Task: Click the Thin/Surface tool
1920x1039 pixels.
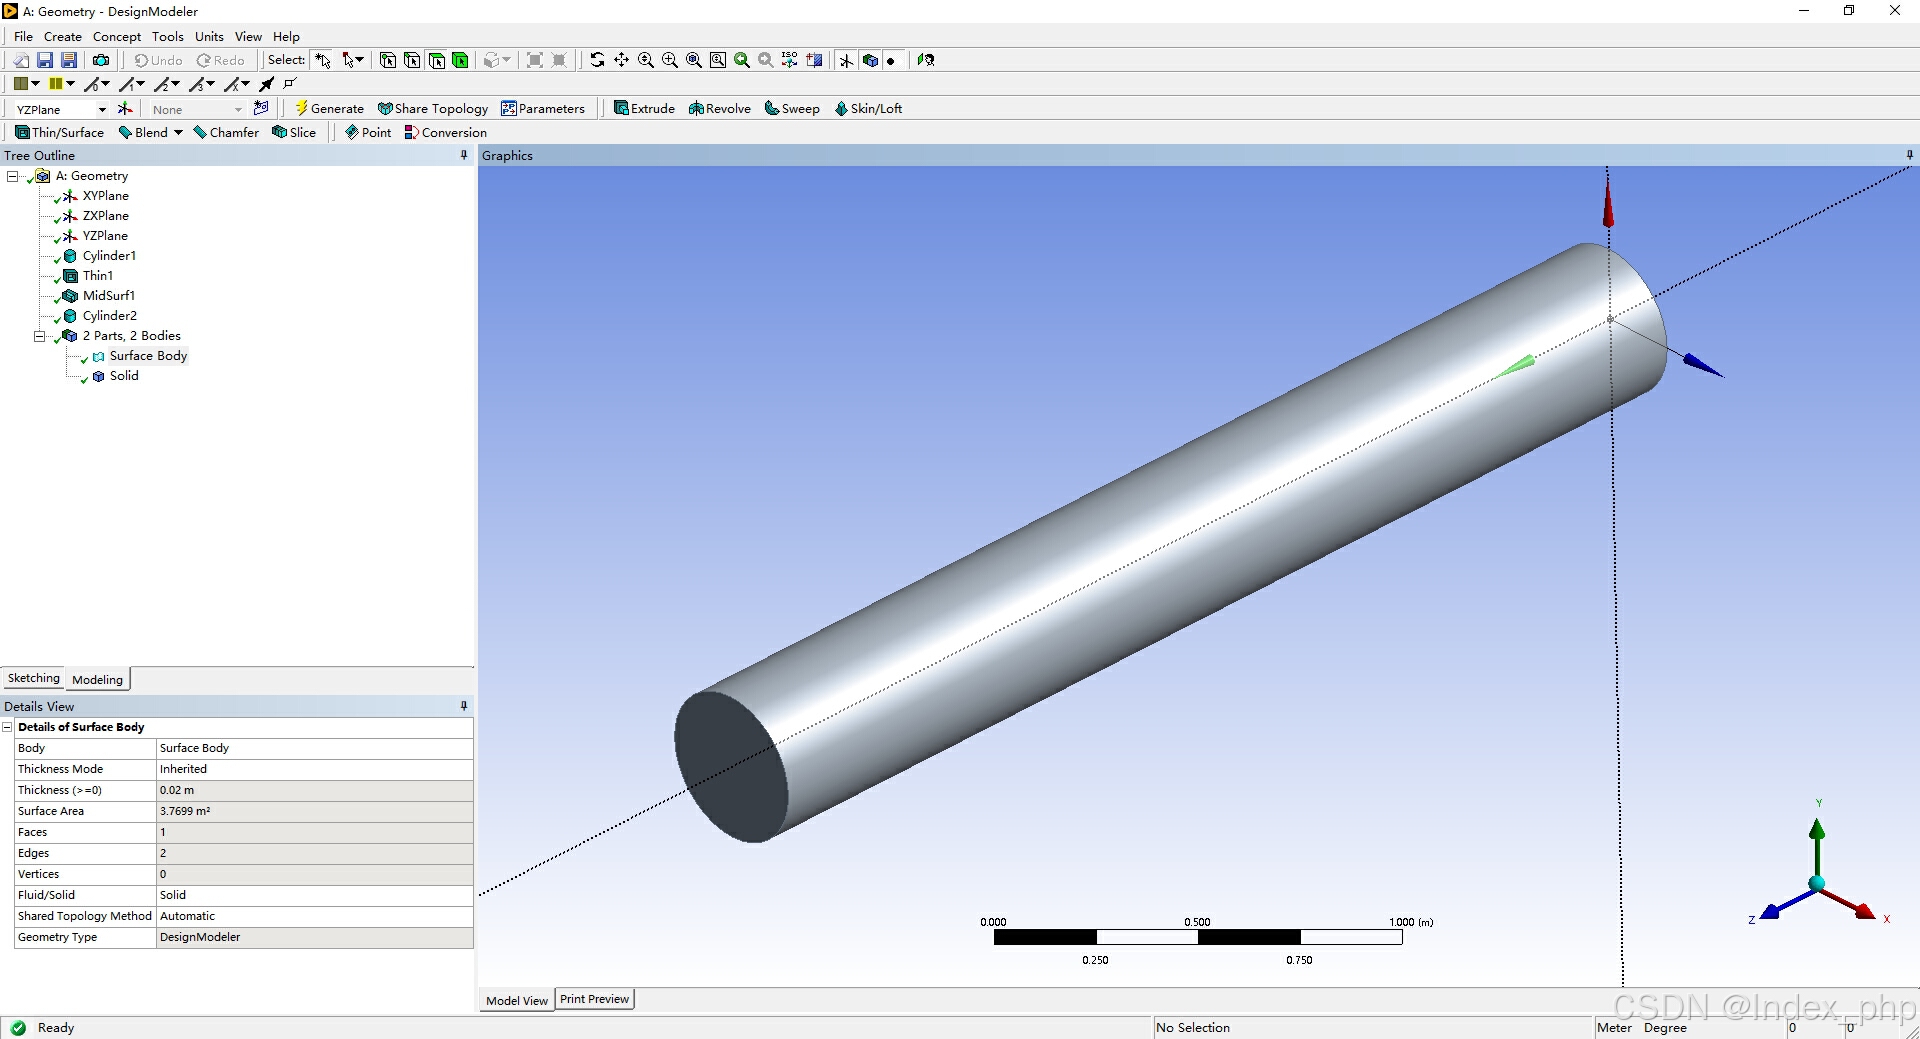Action: pos(59,132)
